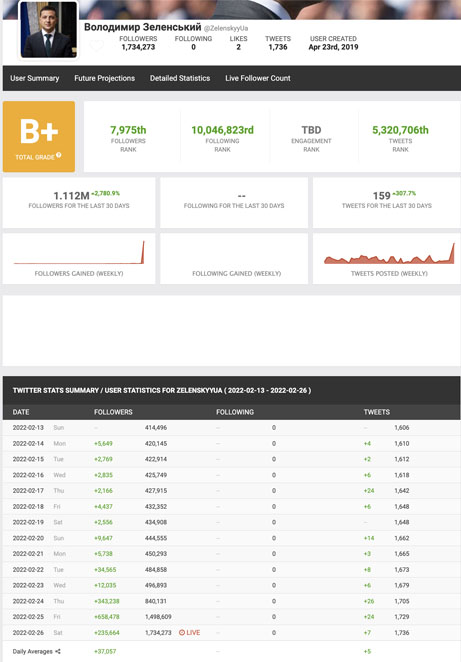
Task: Click the 159 tweets last 30 days value
Action: tap(381, 196)
